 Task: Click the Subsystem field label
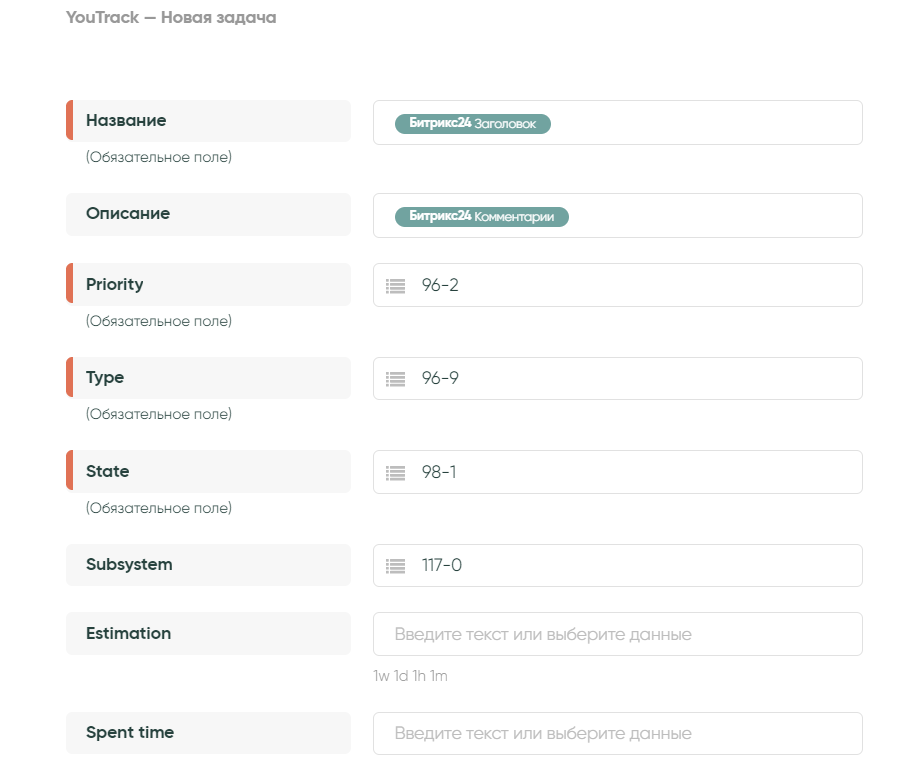coord(129,565)
